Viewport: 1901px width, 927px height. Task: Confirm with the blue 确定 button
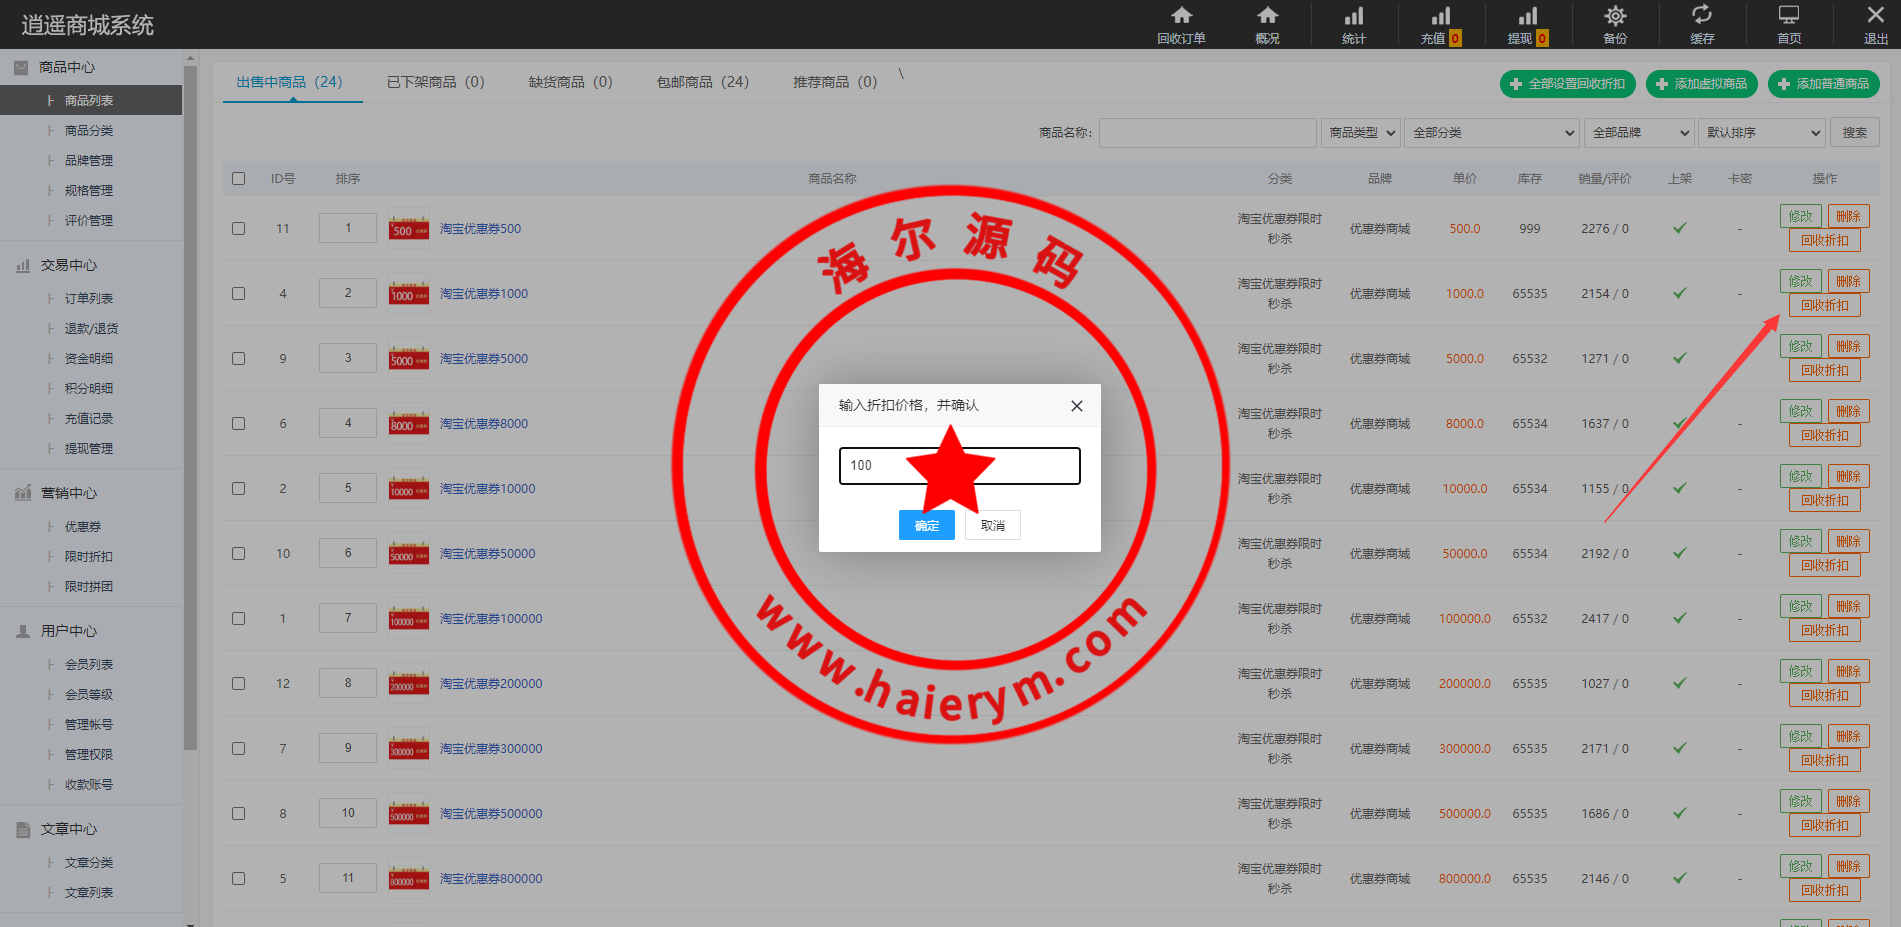pyautogui.click(x=926, y=526)
